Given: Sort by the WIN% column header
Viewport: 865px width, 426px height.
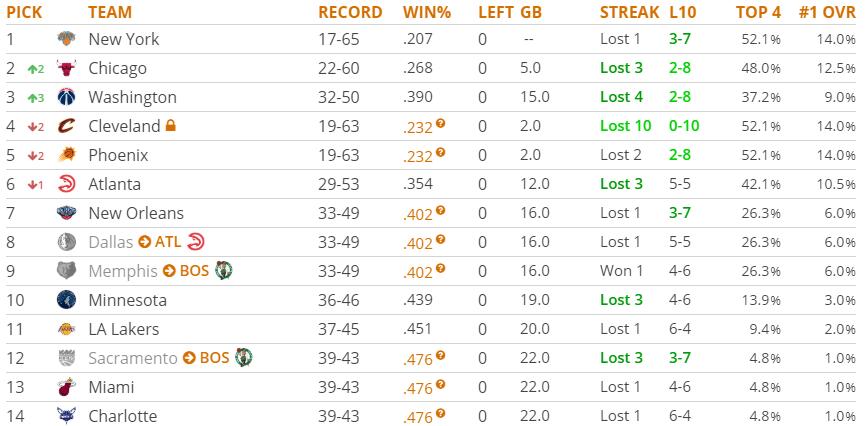Looking at the screenshot, I should (x=426, y=12).
